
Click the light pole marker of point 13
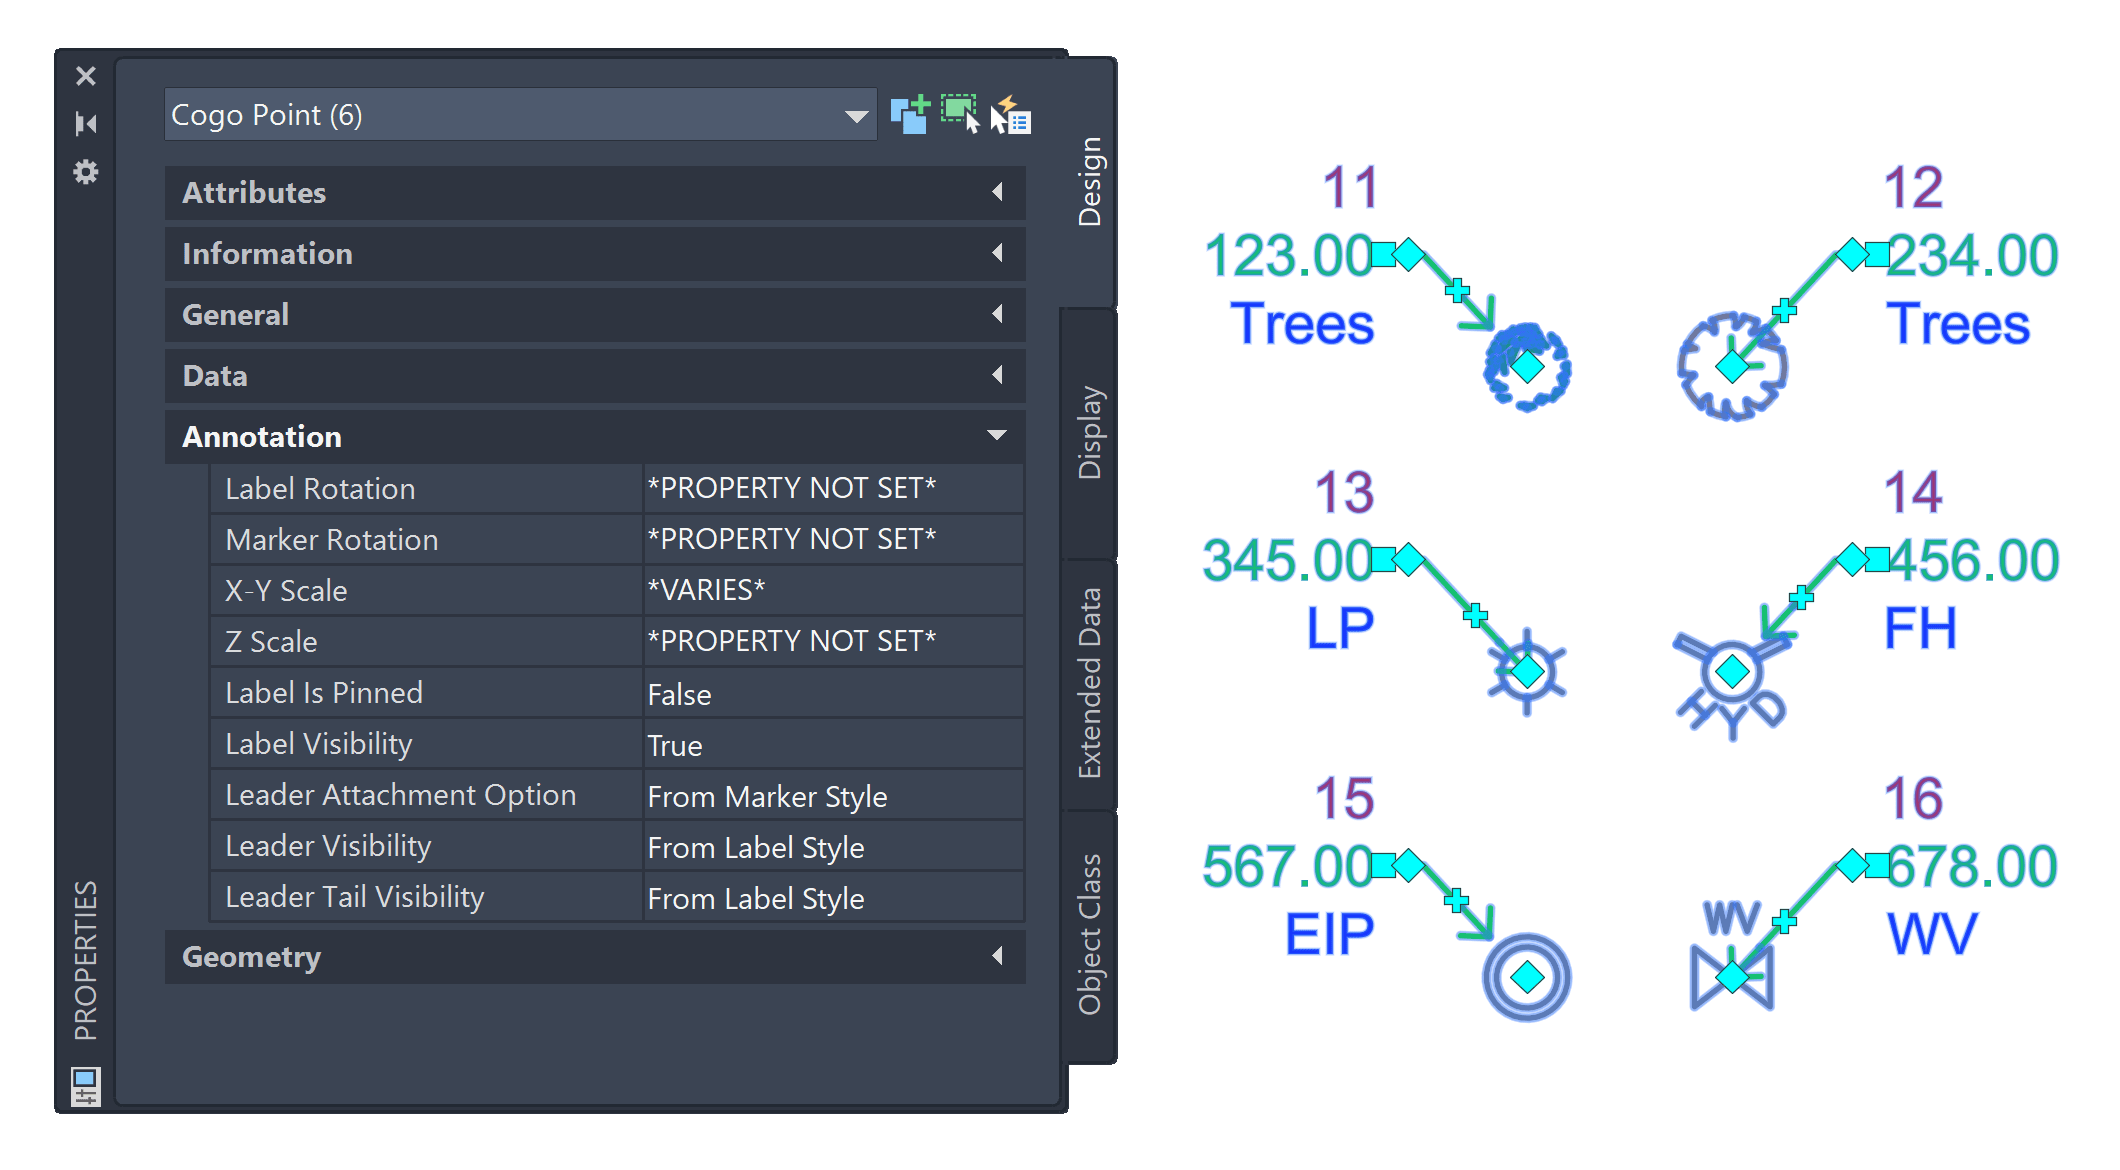coord(1527,671)
